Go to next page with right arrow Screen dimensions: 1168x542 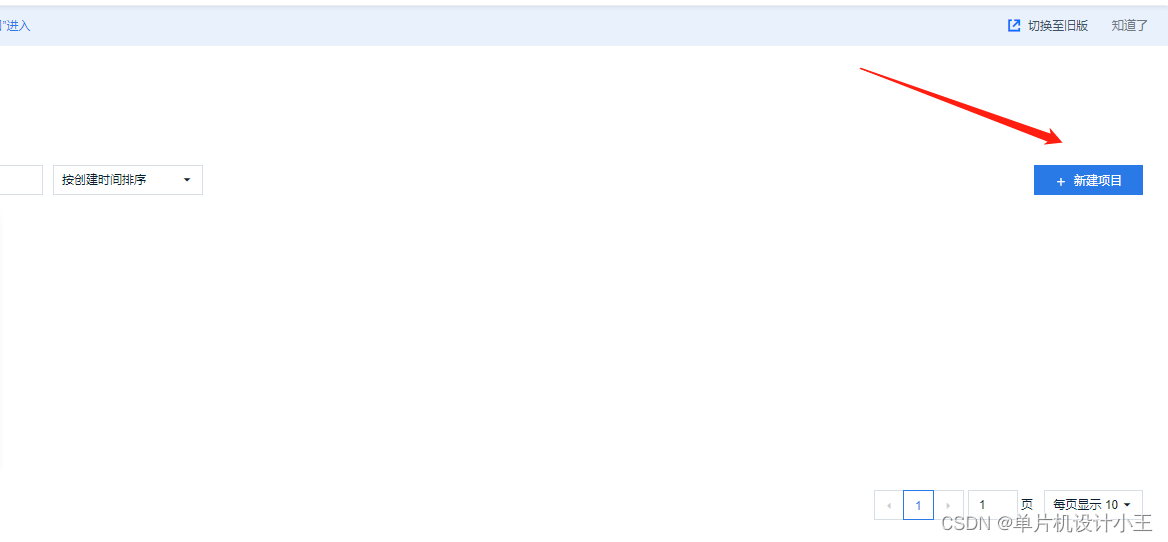[x=948, y=506]
